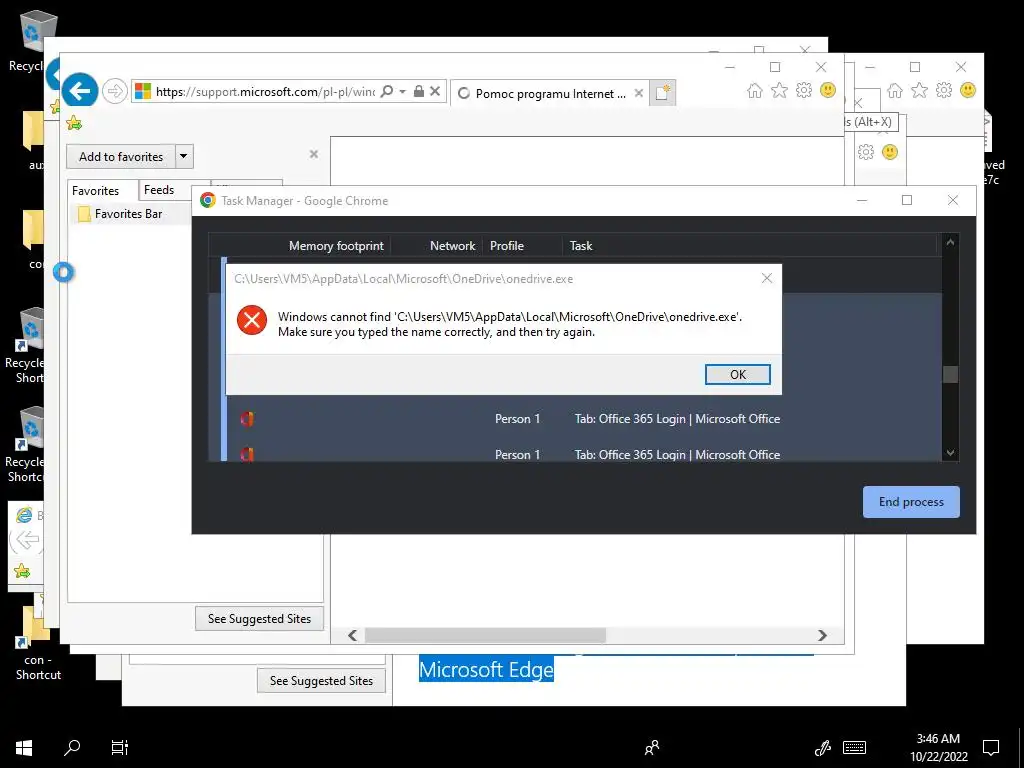Click Task Manager scrollbar up arrow
Screen dimensions: 1024x768
click(x=950, y=242)
